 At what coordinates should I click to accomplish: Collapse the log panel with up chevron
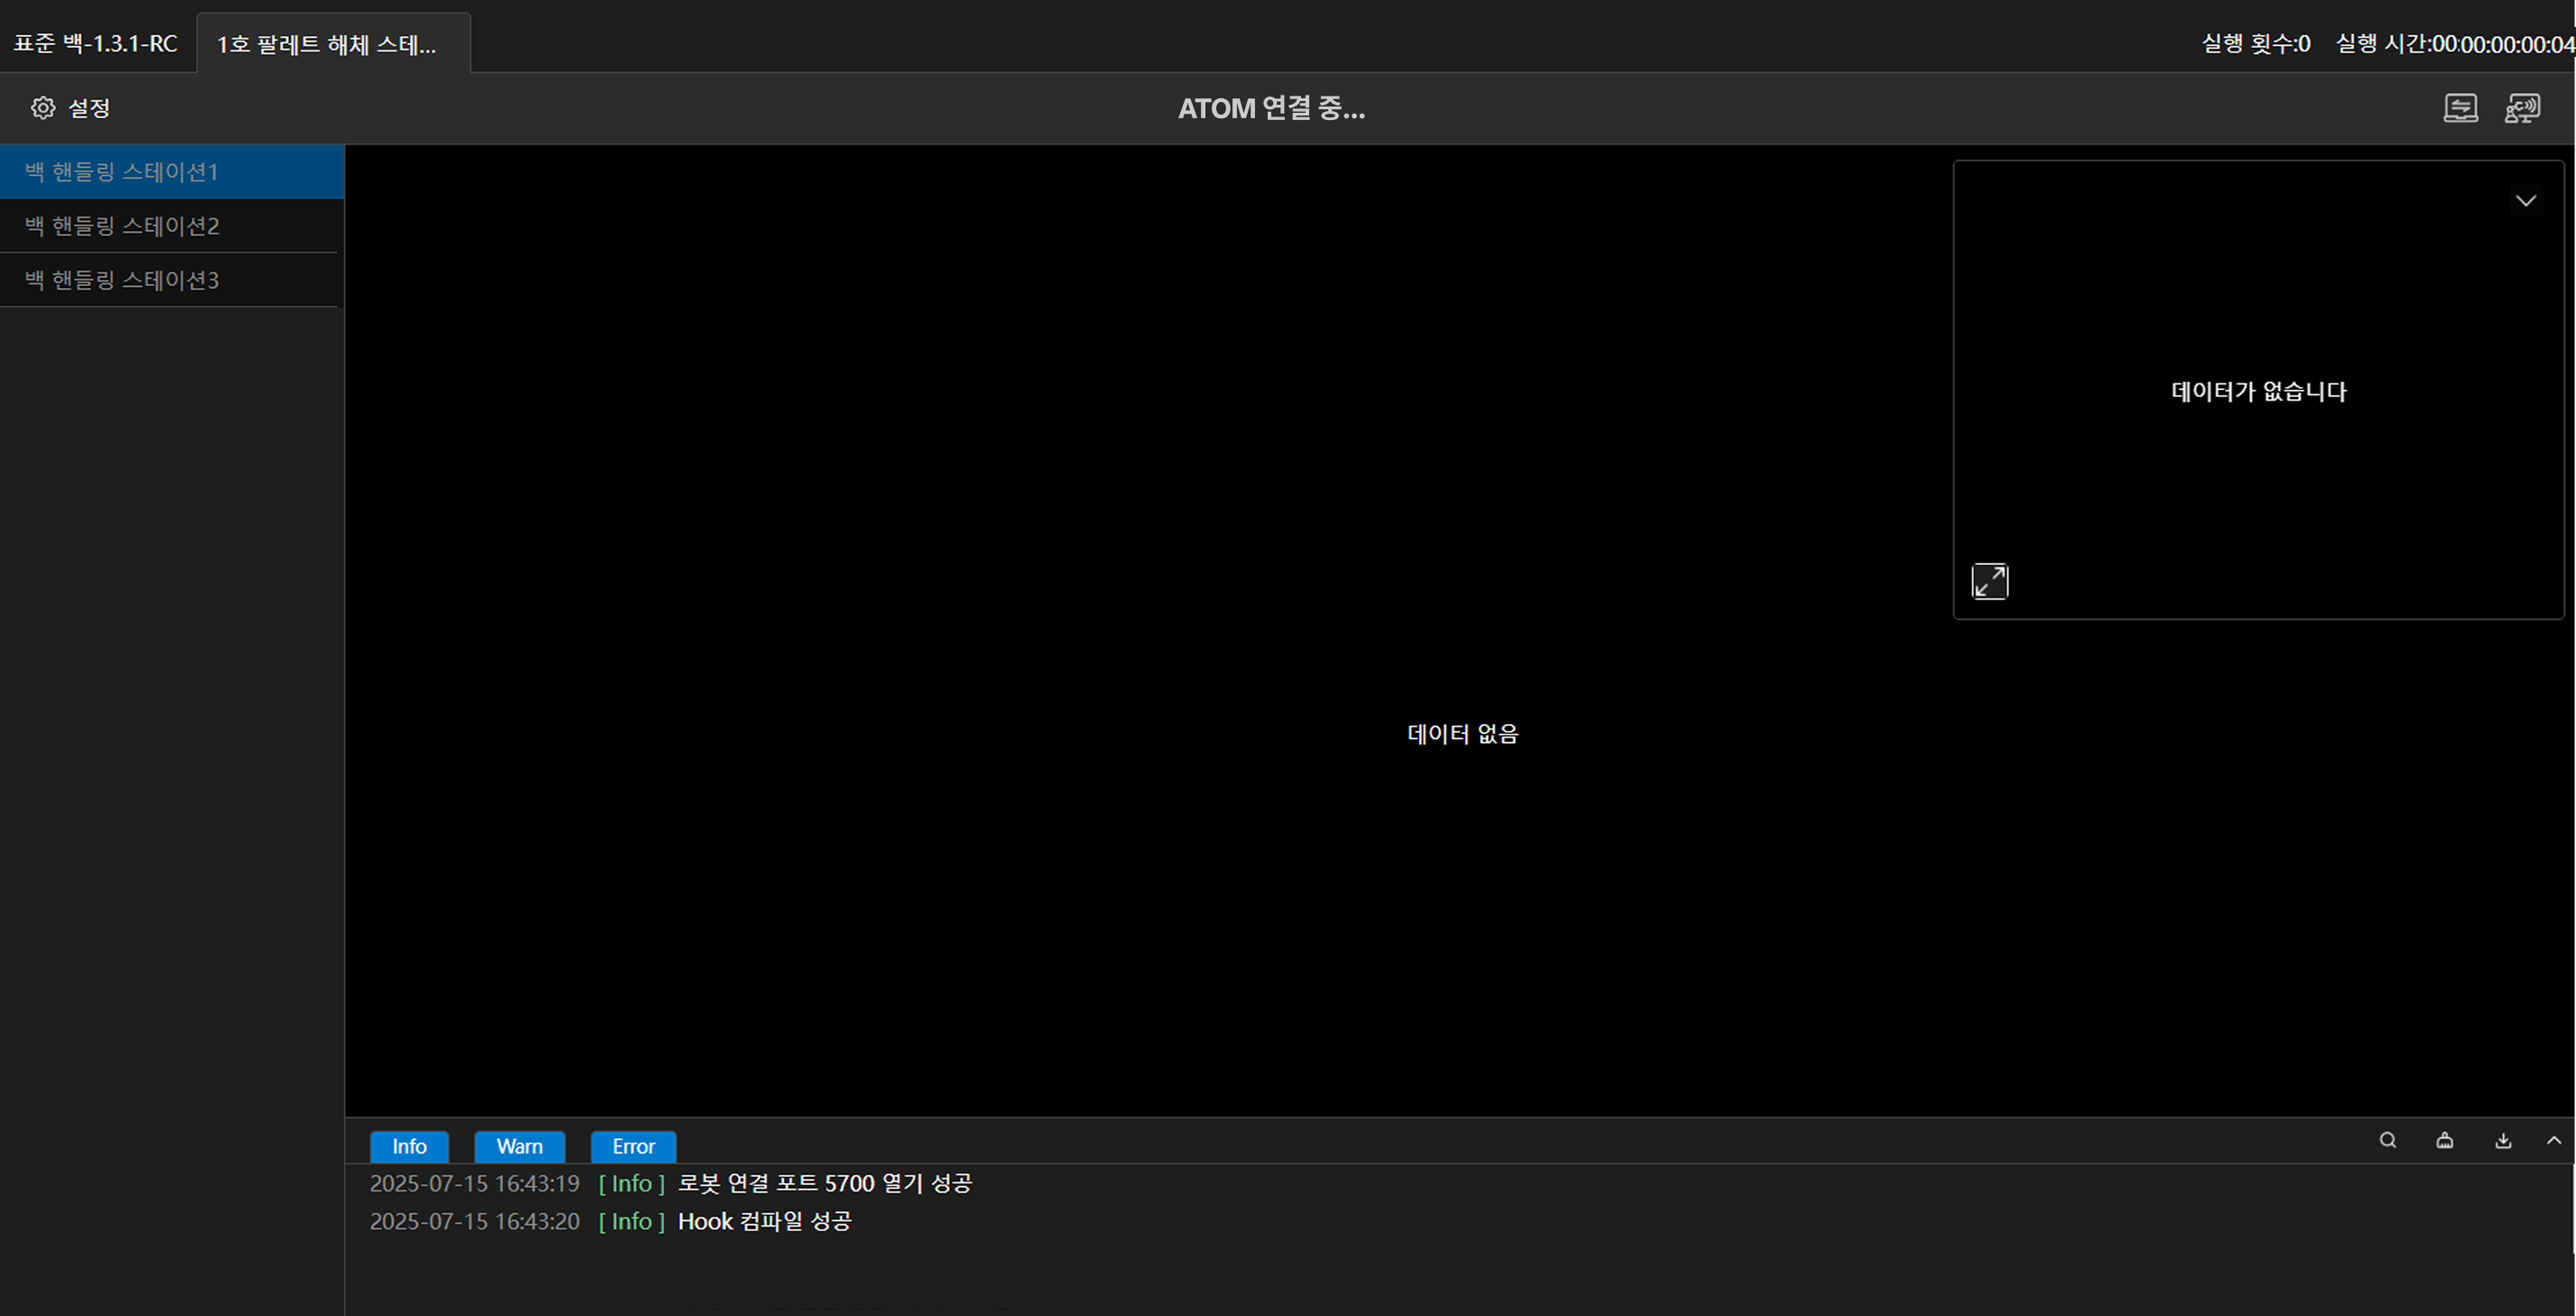pyautogui.click(x=2553, y=1140)
